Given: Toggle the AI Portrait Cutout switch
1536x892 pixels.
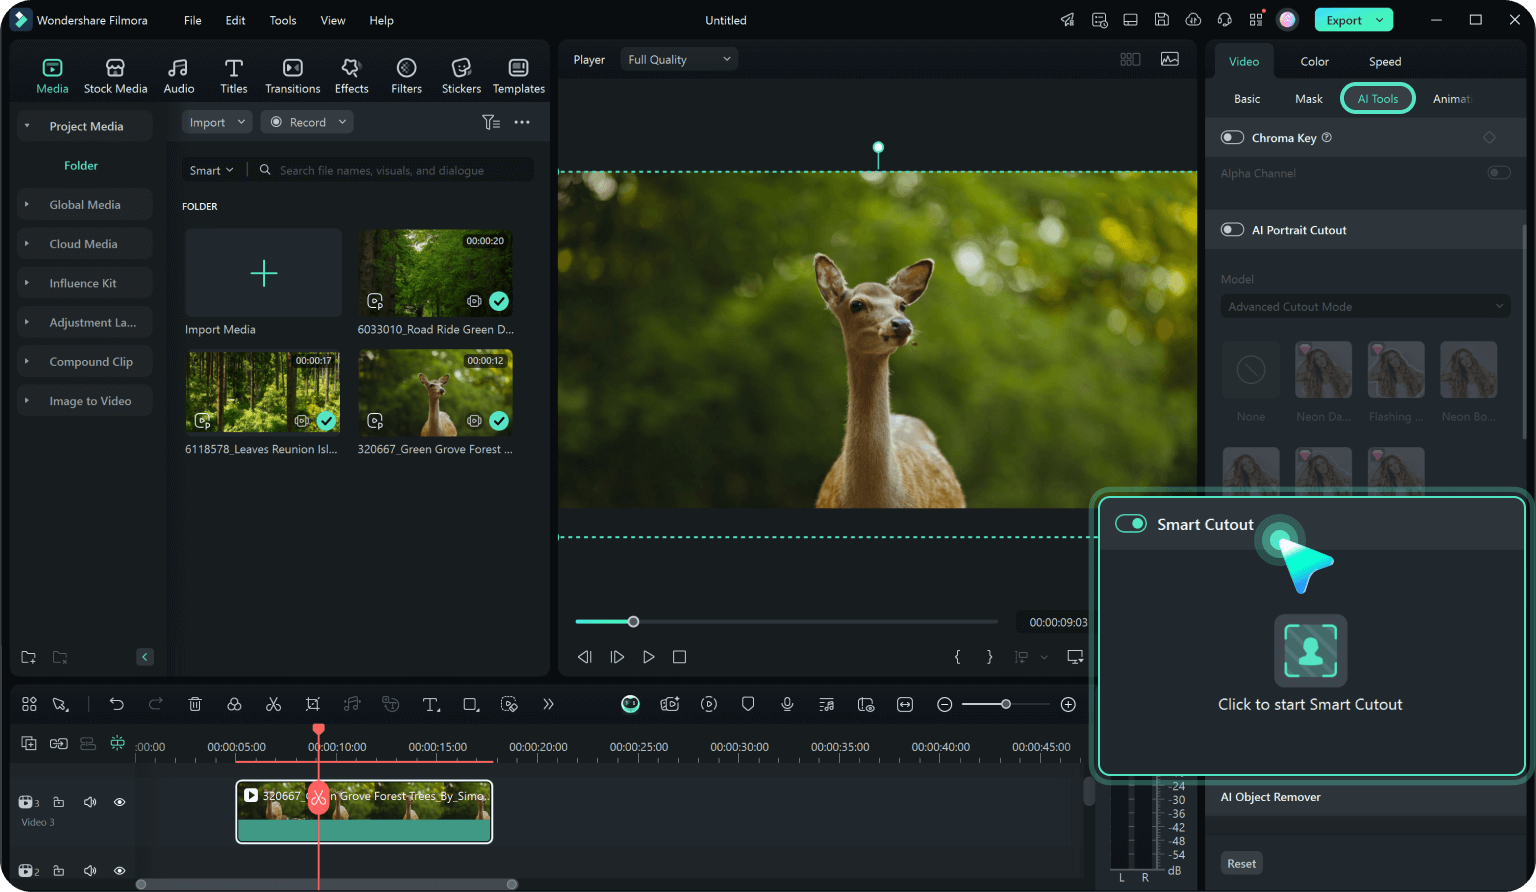Looking at the screenshot, I should click(x=1232, y=230).
